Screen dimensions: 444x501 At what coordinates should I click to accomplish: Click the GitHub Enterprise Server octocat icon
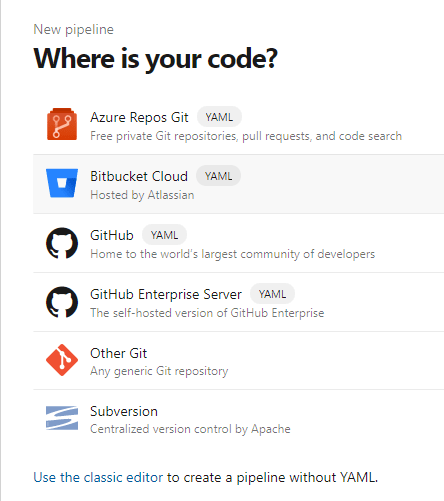click(62, 302)
